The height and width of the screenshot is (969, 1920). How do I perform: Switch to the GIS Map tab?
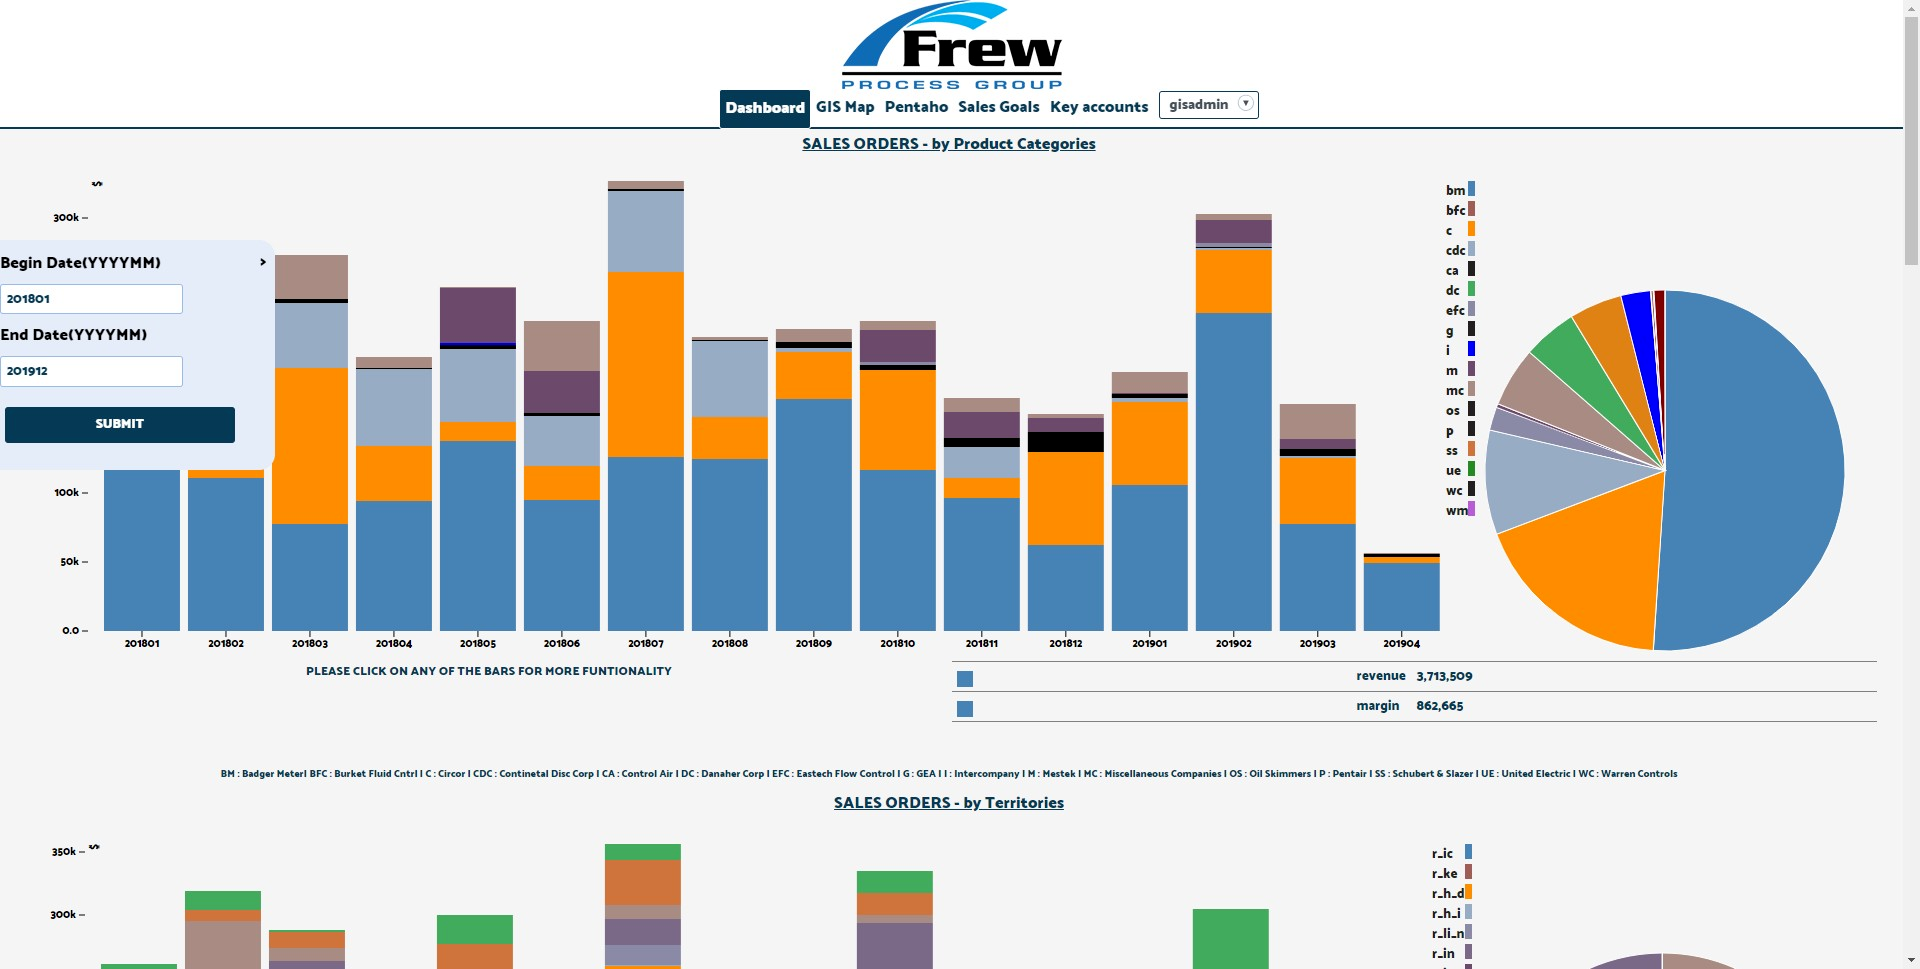pos(845,107)
